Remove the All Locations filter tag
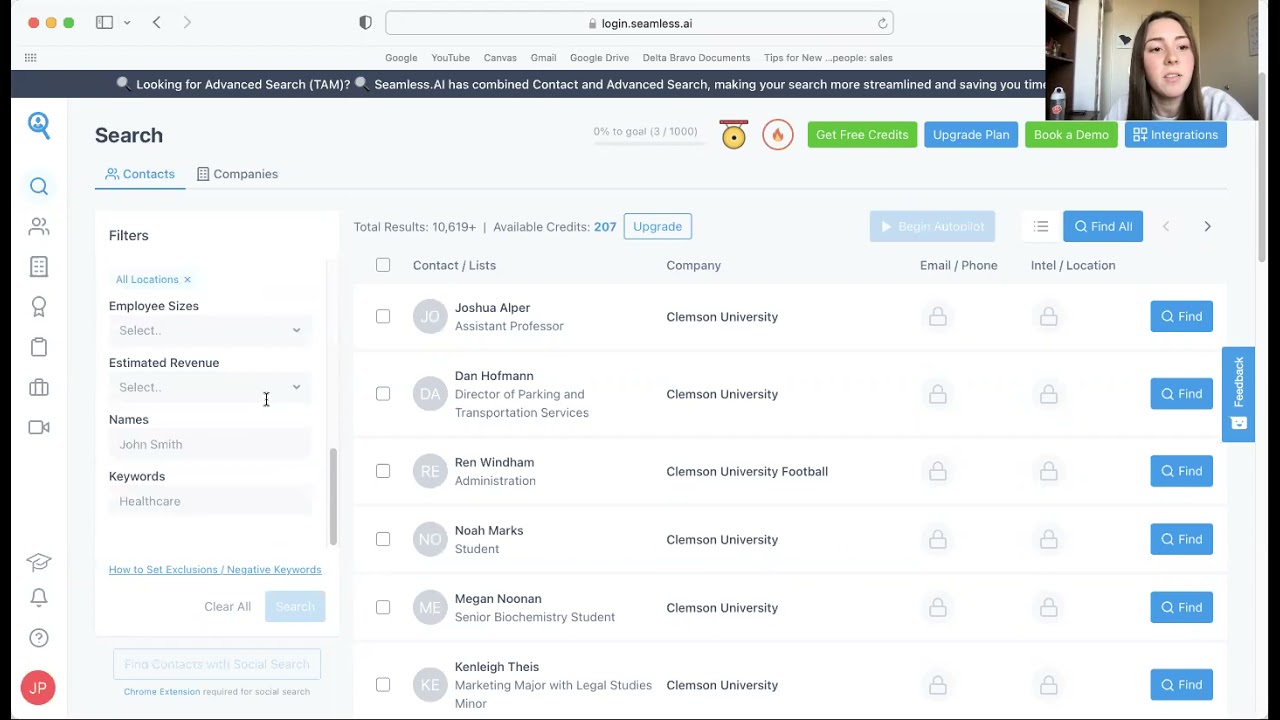Screen dimensions: 1280x720 (187, 280)
